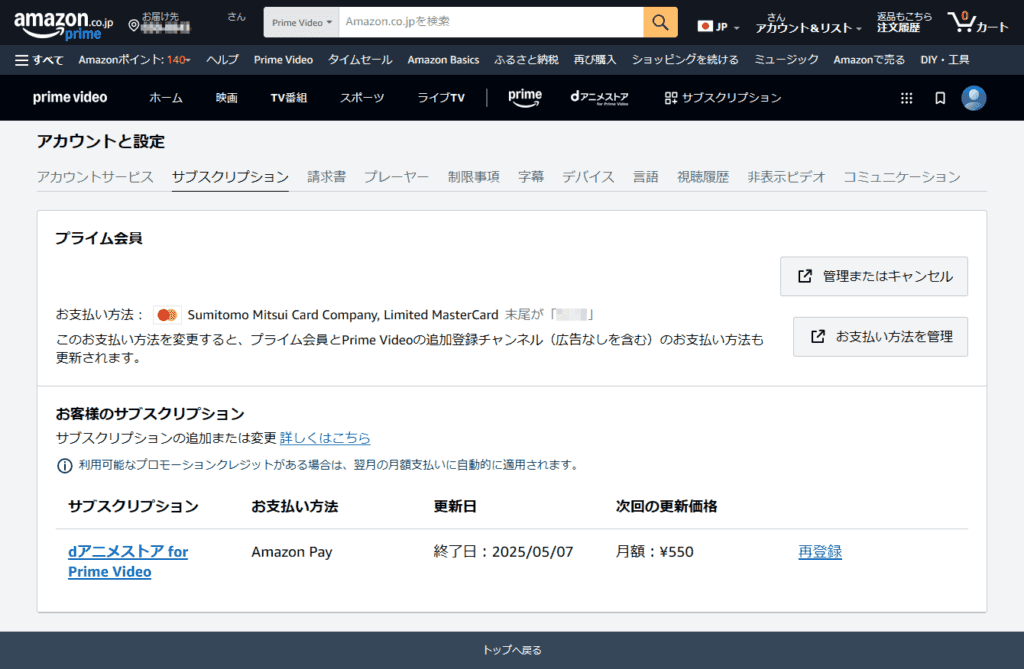Click 再登録 link for dアニメストア
This screenshot has width=1024, height=669.
tap(819, 552)
